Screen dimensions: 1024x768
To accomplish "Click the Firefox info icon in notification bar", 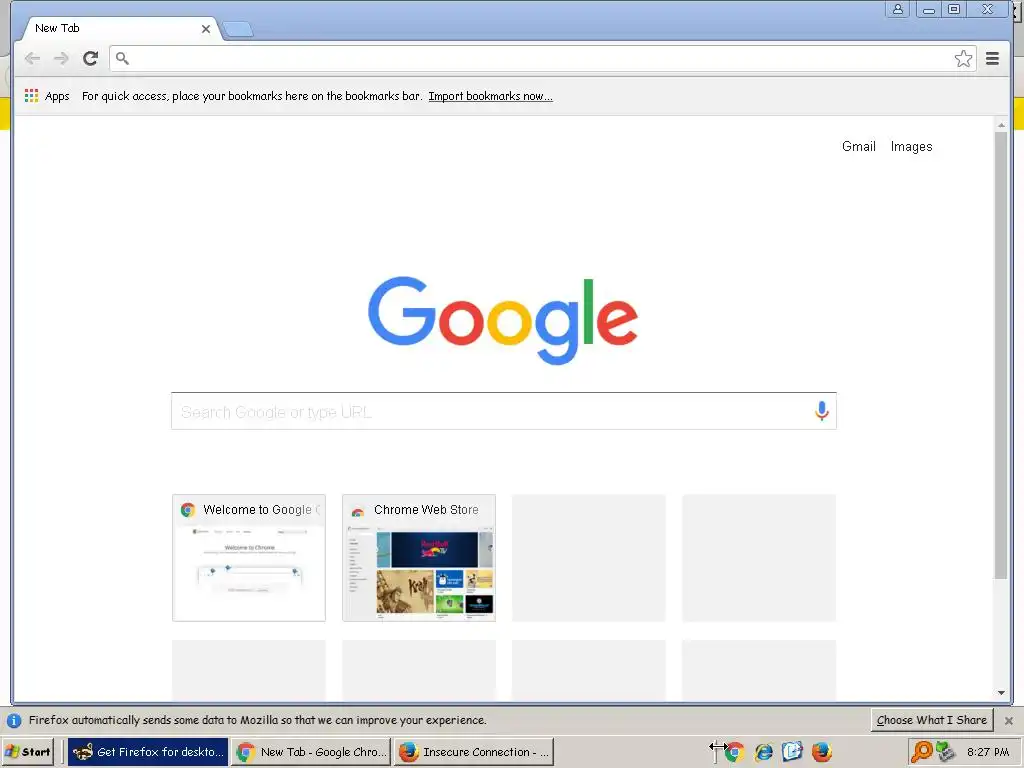I will pyautogui.click(x=14, y=720).
